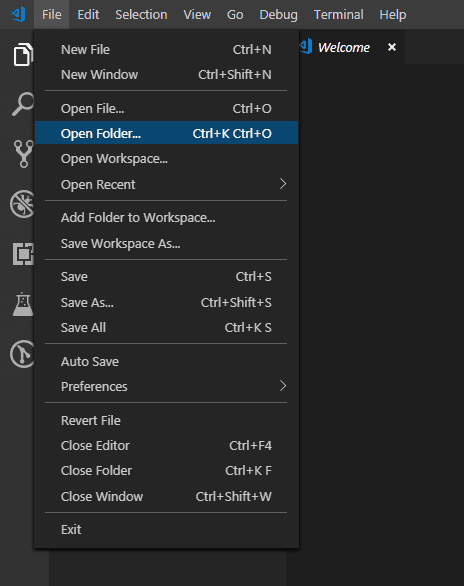Open the Help menu
Screen dimensions: 464x586
click(393, 15)
